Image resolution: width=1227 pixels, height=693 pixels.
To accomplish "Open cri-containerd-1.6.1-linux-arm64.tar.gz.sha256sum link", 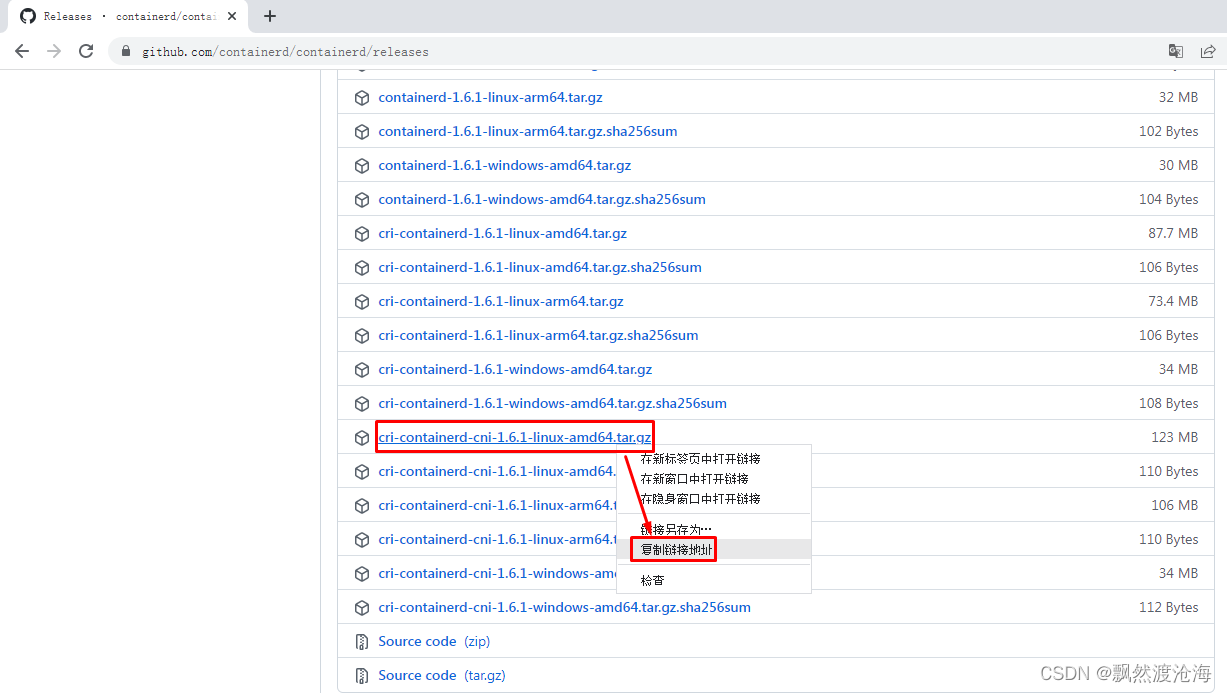I will pos(538,336).
